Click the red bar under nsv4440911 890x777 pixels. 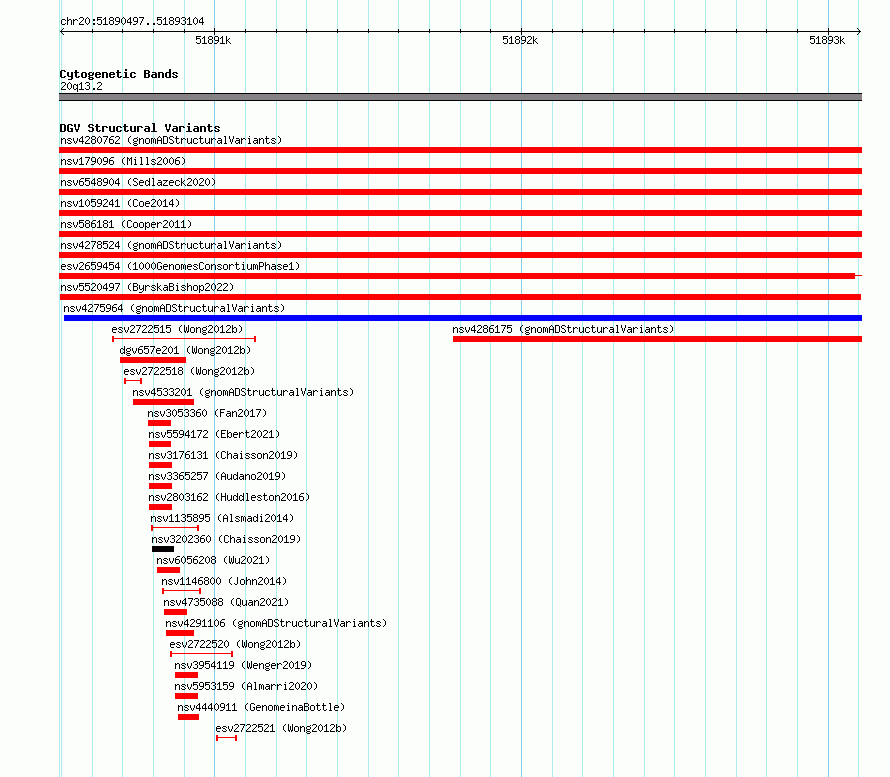click(188, 717)
